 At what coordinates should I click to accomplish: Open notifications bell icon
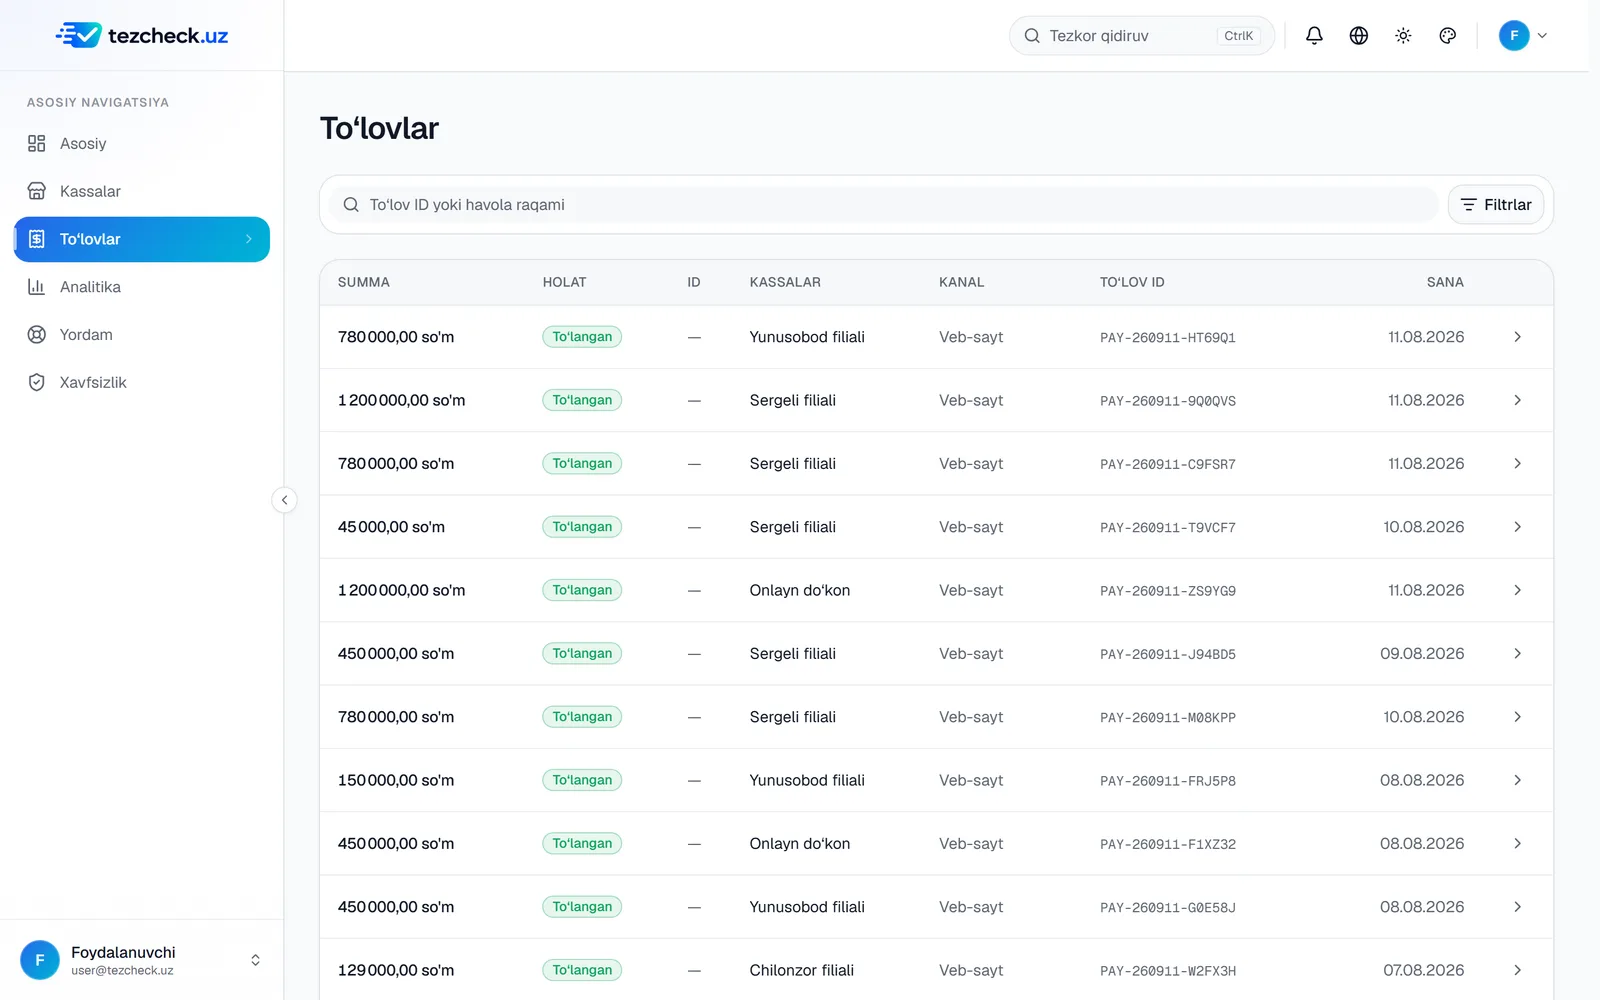click(1314, 36)
